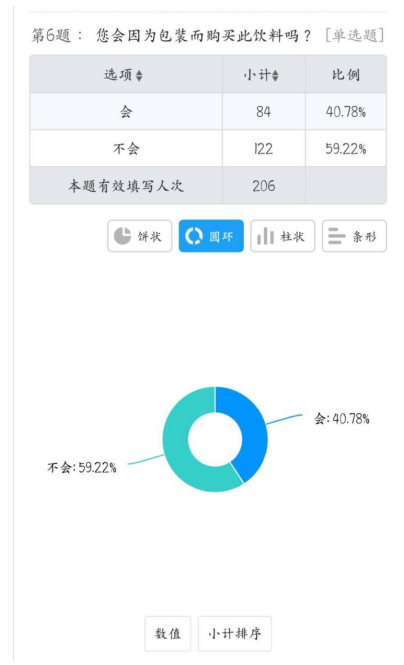Select the 不会 table row
Viewport: 404px width, 665px height.
coord(208,148)
